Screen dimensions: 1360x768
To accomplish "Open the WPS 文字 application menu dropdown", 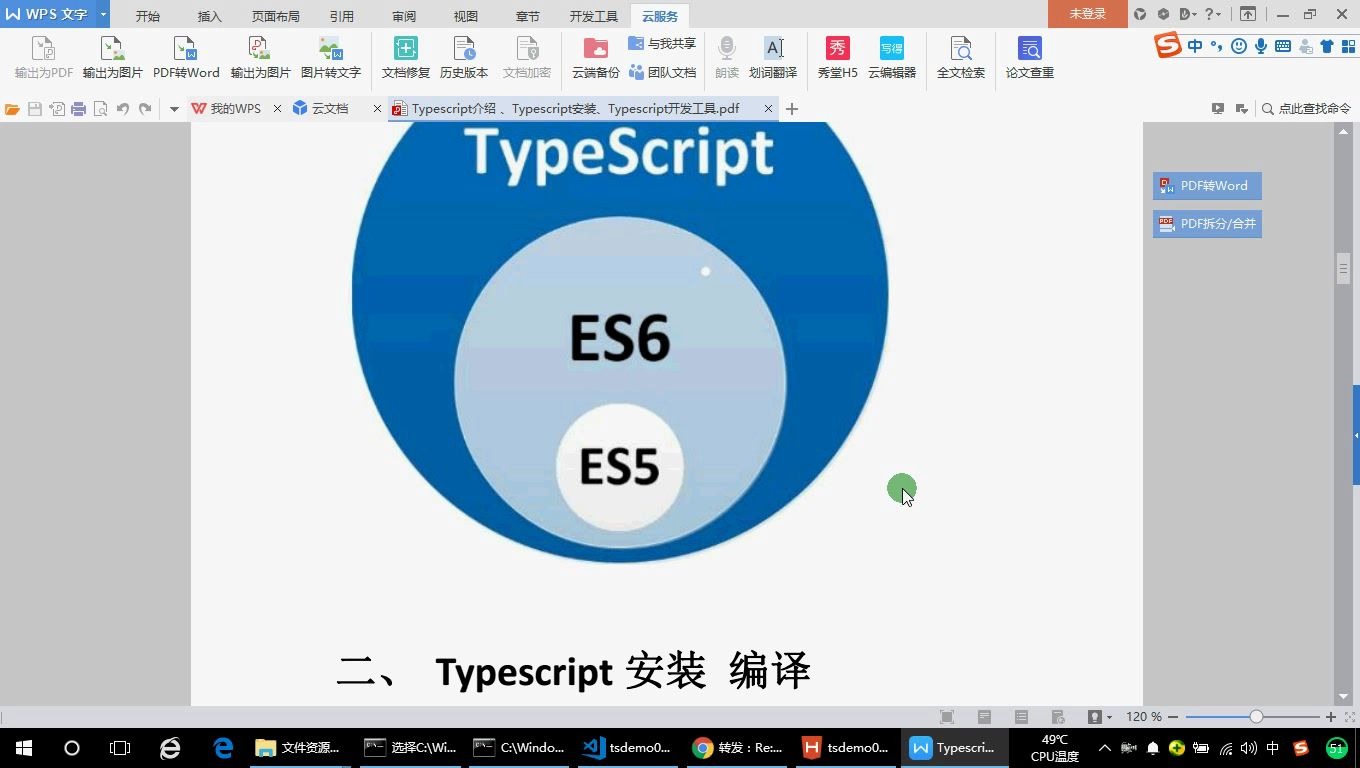I will (x=103, y=14).
